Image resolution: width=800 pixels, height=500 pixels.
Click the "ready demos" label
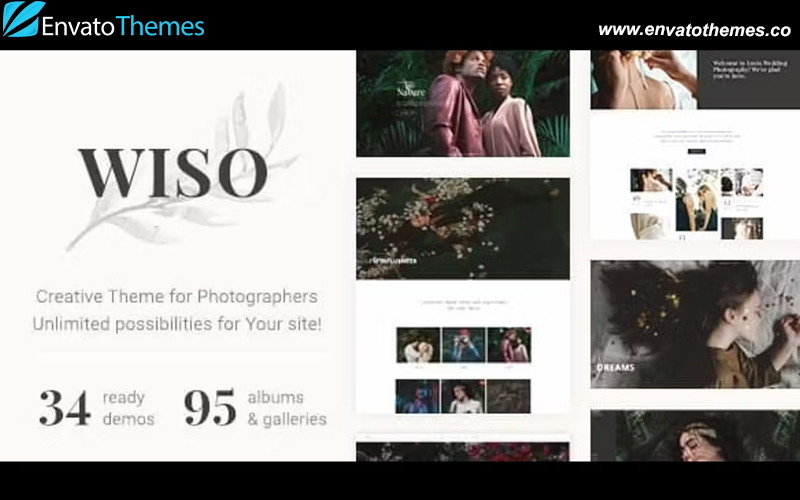pos(128,408)
